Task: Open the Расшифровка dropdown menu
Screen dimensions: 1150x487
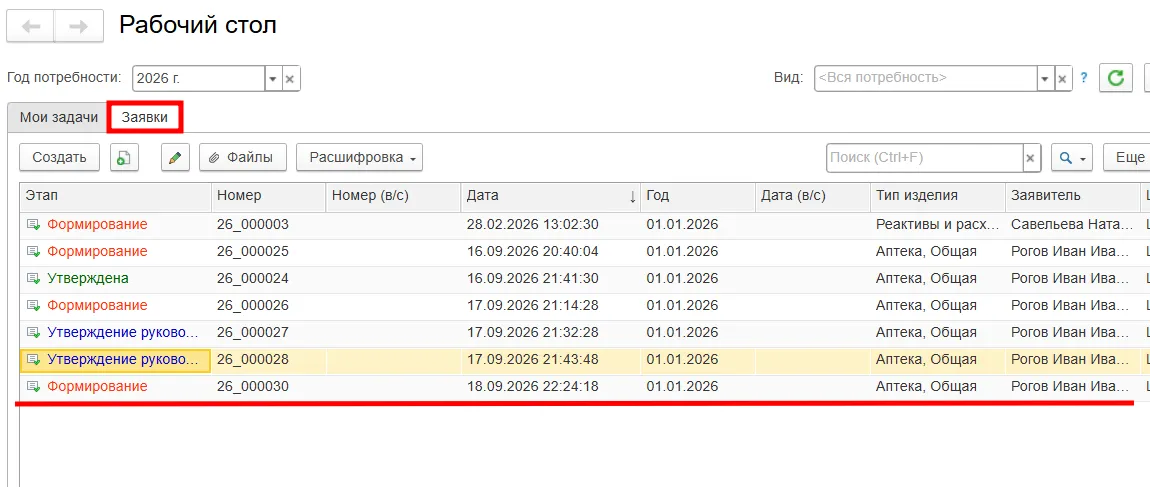Action: tap(359, 157)
